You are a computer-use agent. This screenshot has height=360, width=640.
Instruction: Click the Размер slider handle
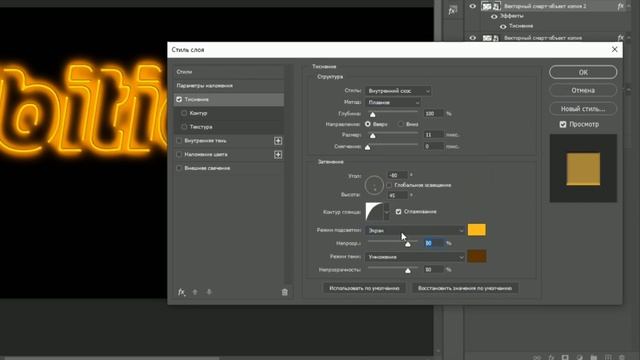(x=372, y=136)
